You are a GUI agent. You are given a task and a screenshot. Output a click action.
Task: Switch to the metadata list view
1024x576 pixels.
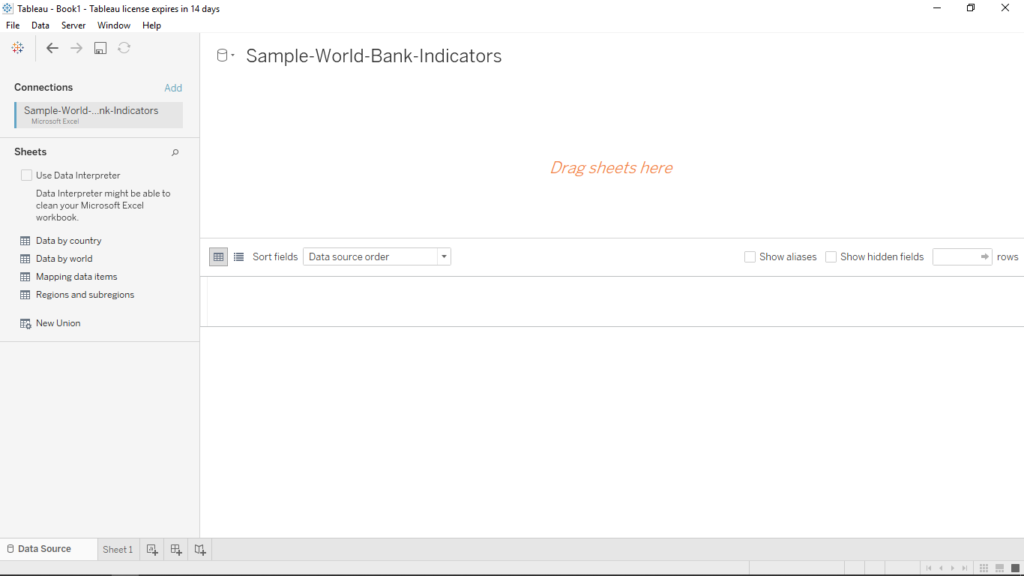pyautogui.click(x=239, y=257)
